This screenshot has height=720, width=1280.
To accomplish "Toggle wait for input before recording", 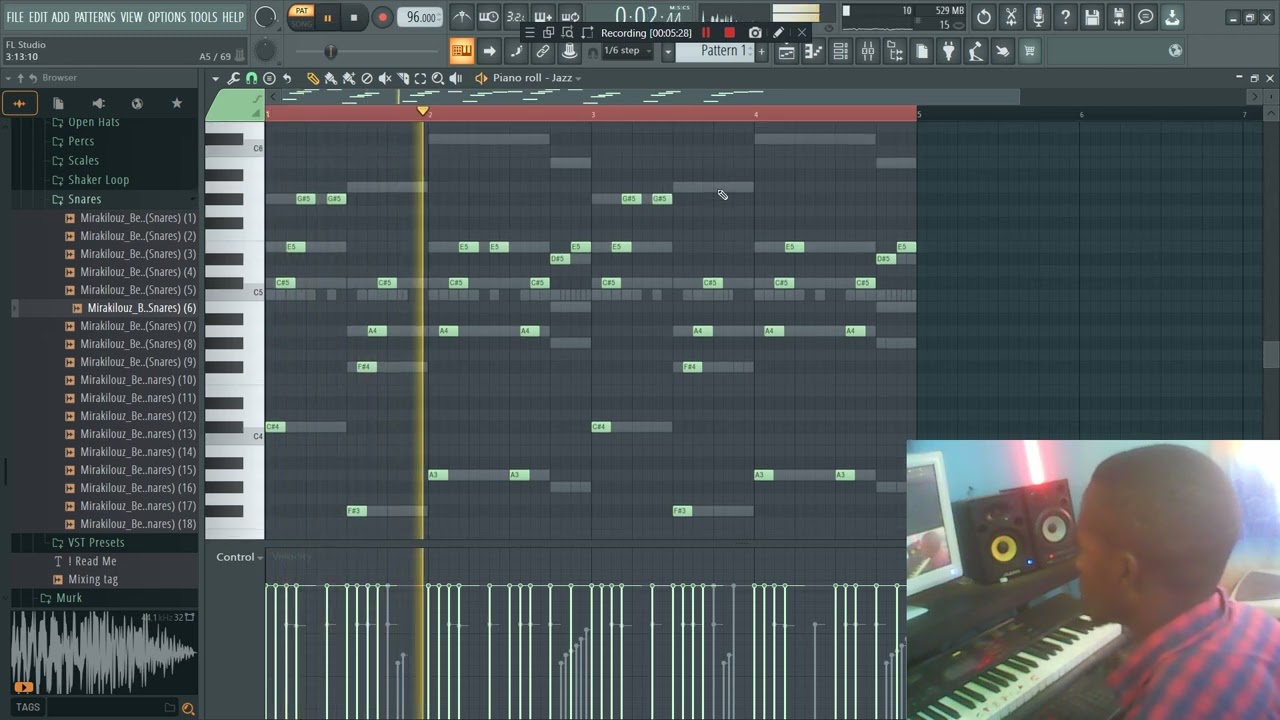I will click(488, 17).
